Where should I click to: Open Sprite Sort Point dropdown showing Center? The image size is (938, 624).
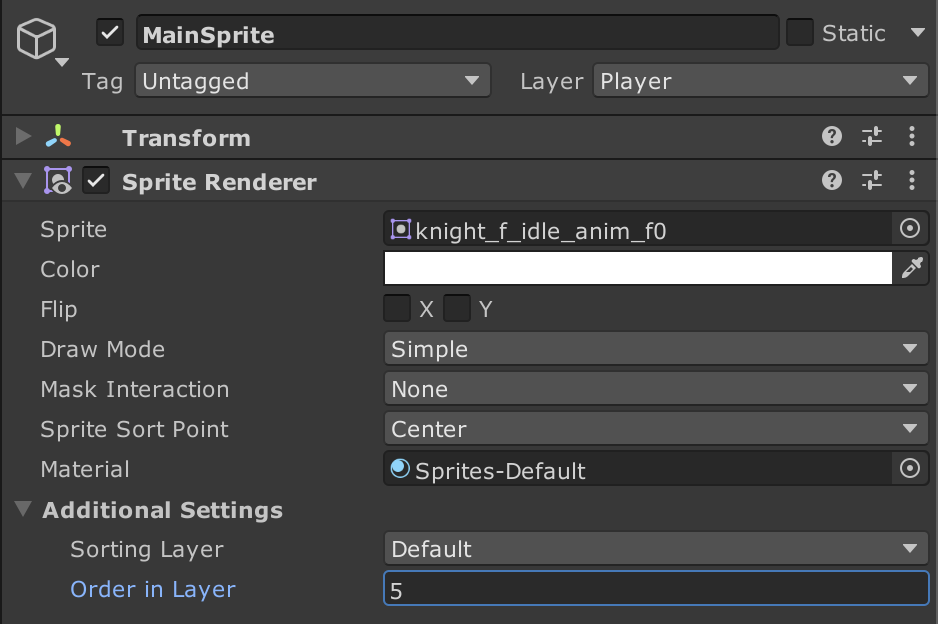[x=656, y=428]
